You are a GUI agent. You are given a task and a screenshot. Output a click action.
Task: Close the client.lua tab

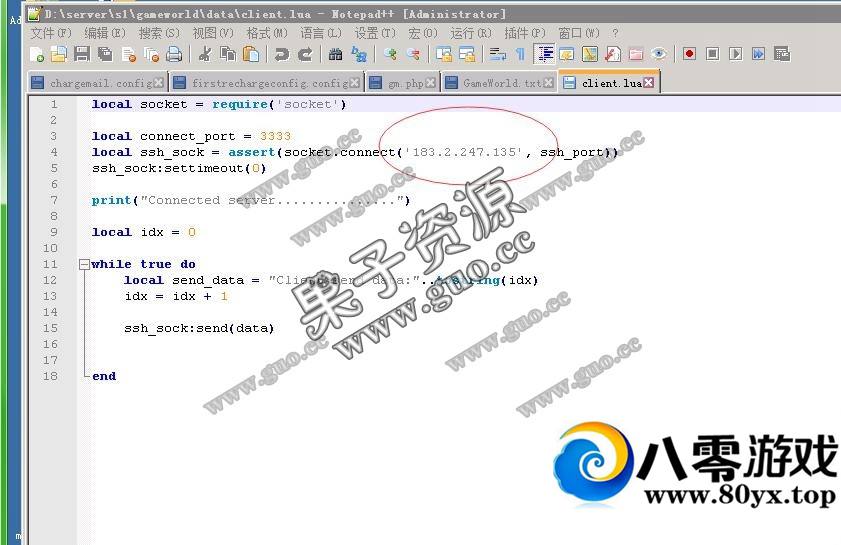pos(649,83)
